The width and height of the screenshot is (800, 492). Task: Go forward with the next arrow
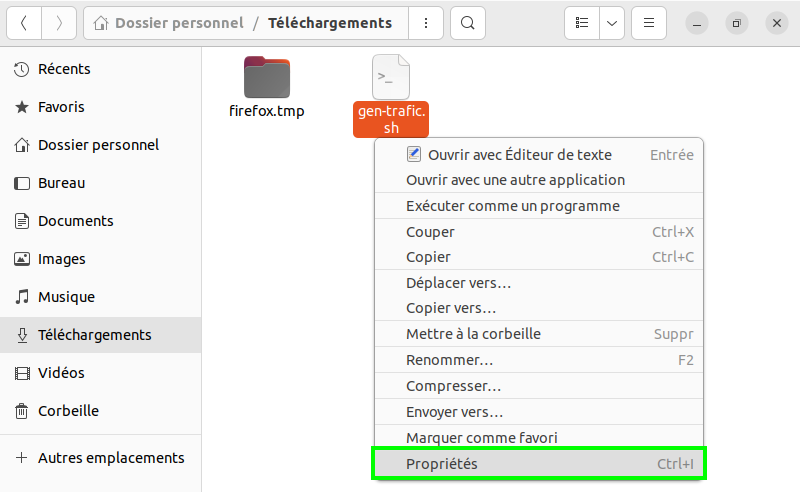(59, 23)
